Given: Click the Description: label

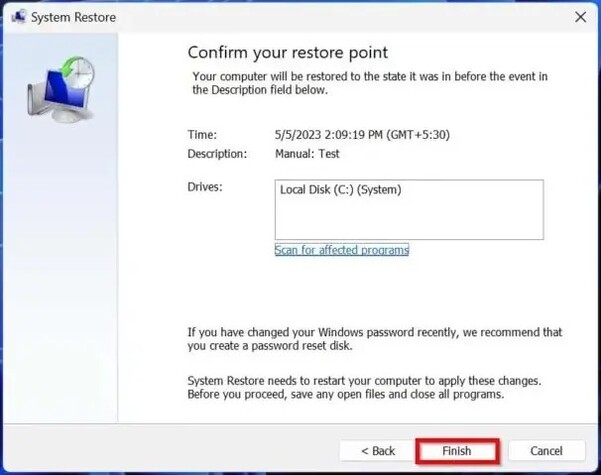Looking at the screenshot, I should tap(217, 154).
